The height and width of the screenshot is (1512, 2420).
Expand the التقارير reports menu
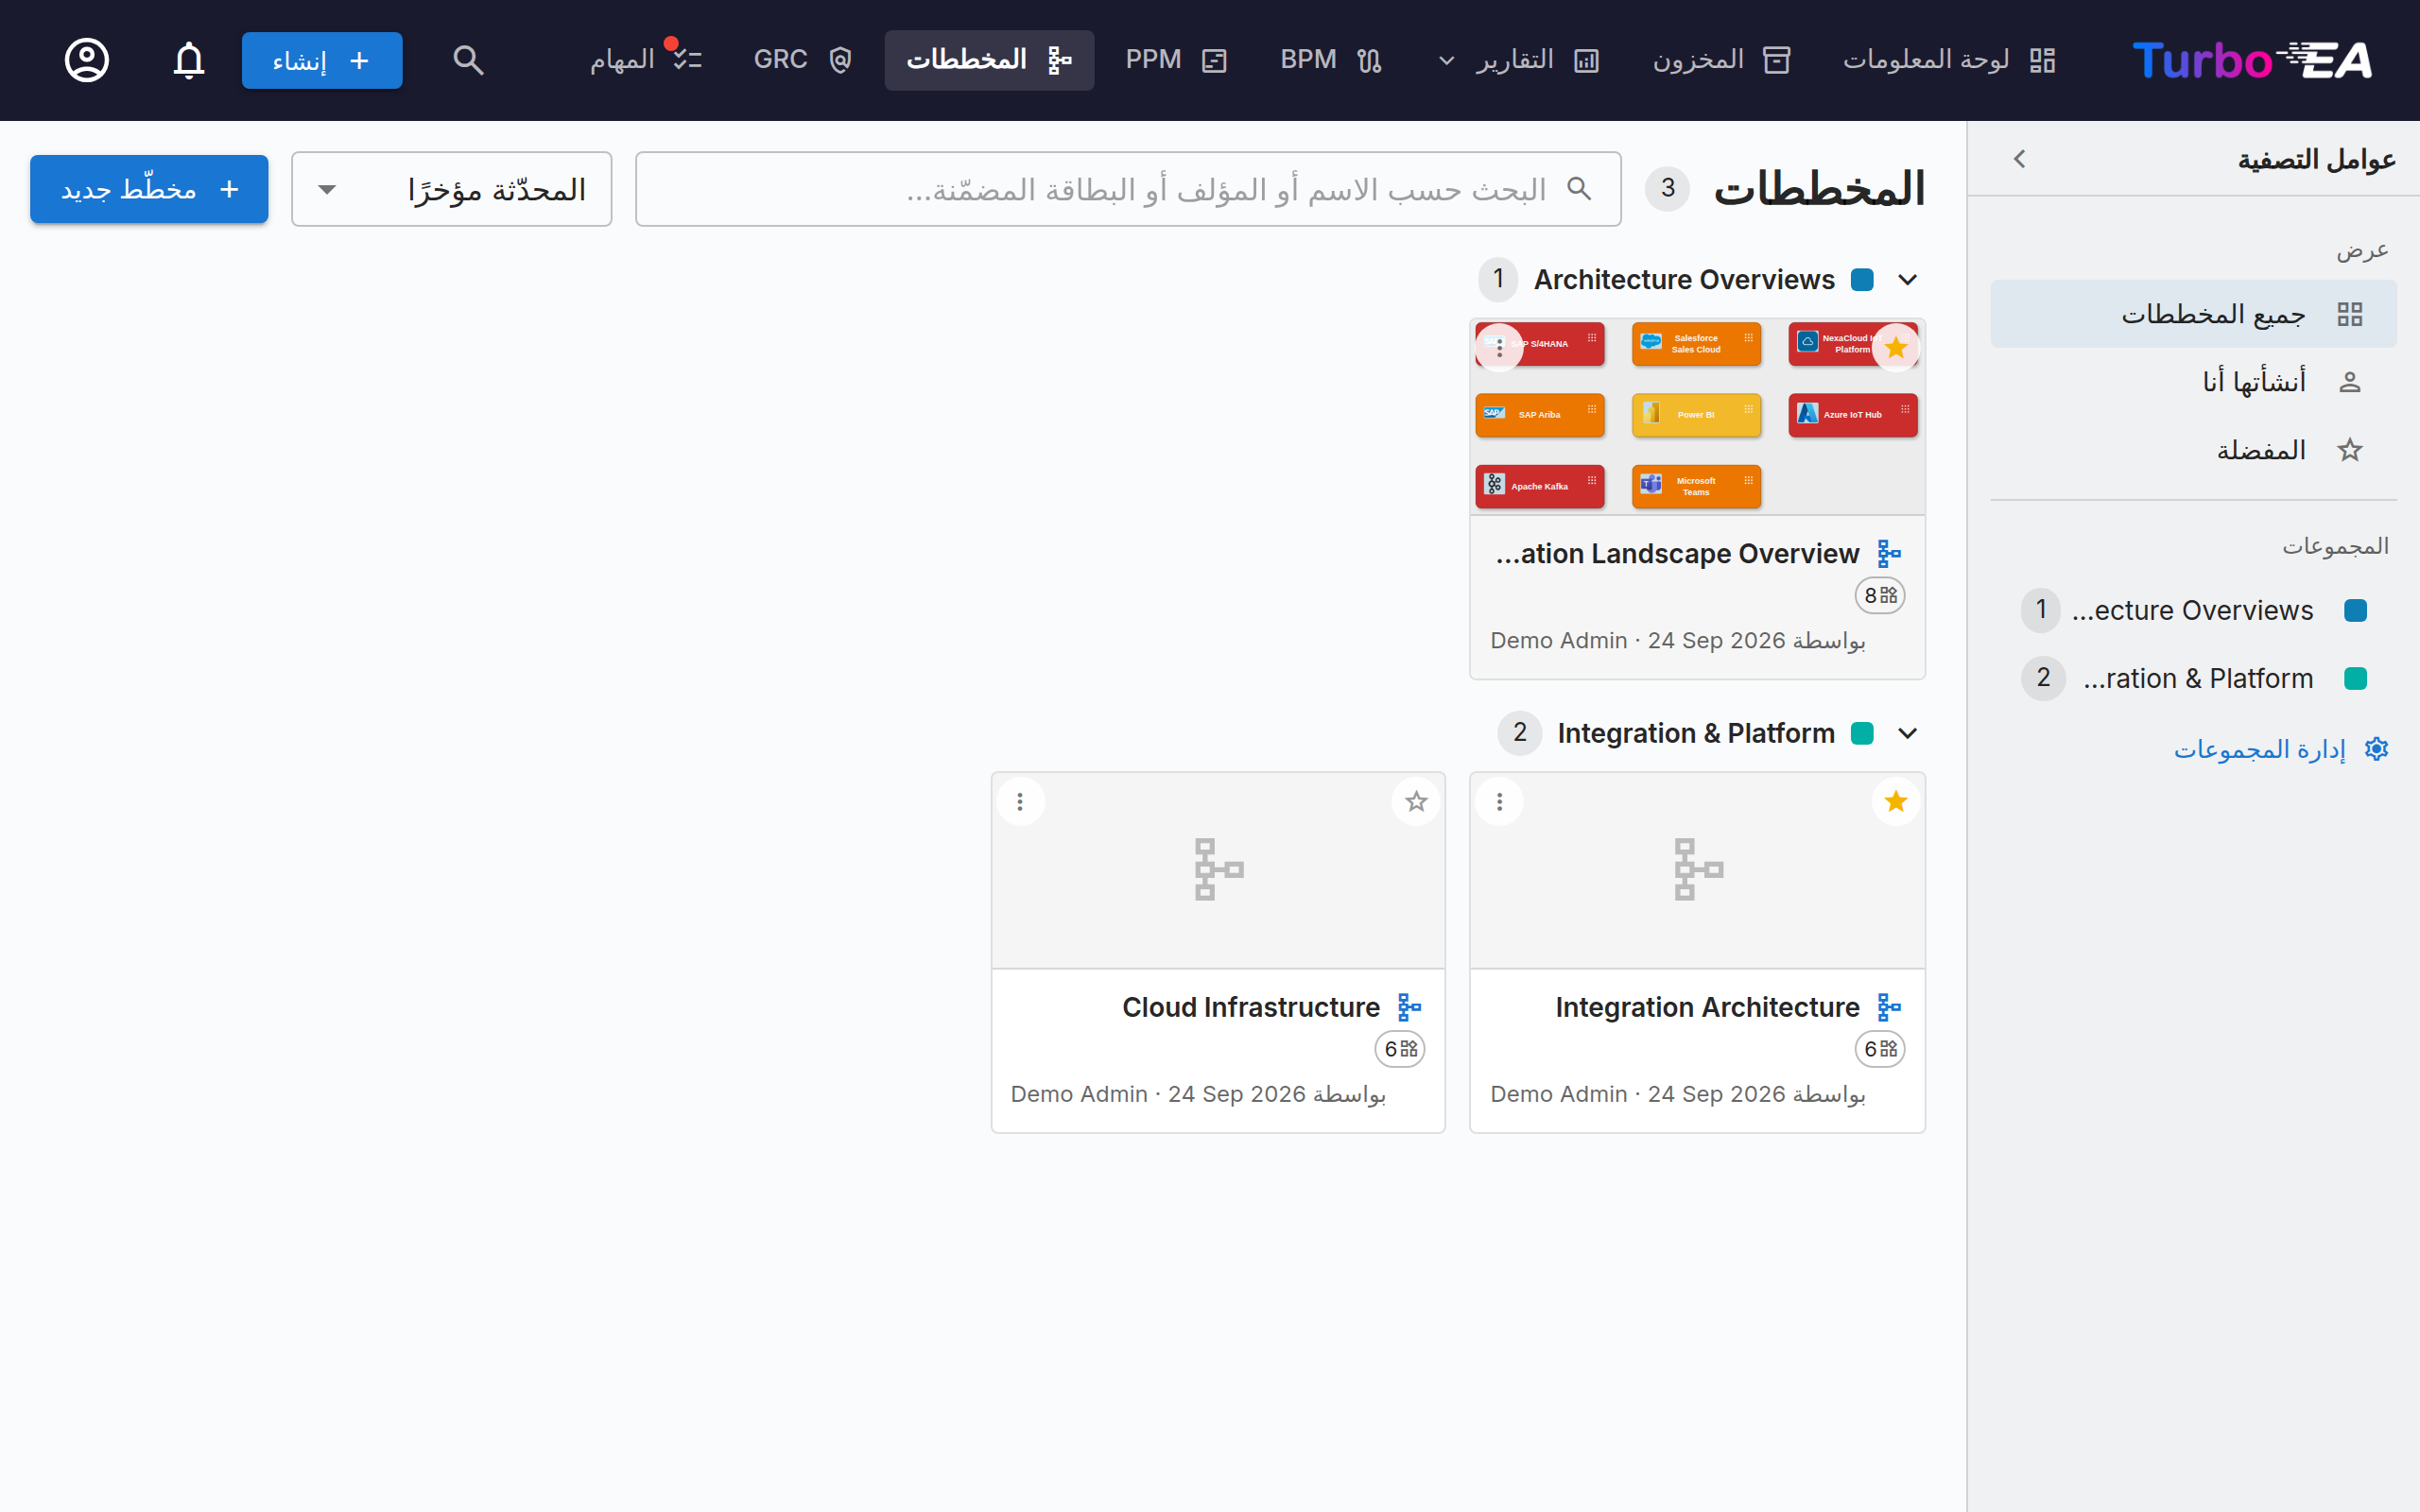tap(1521, 60)
